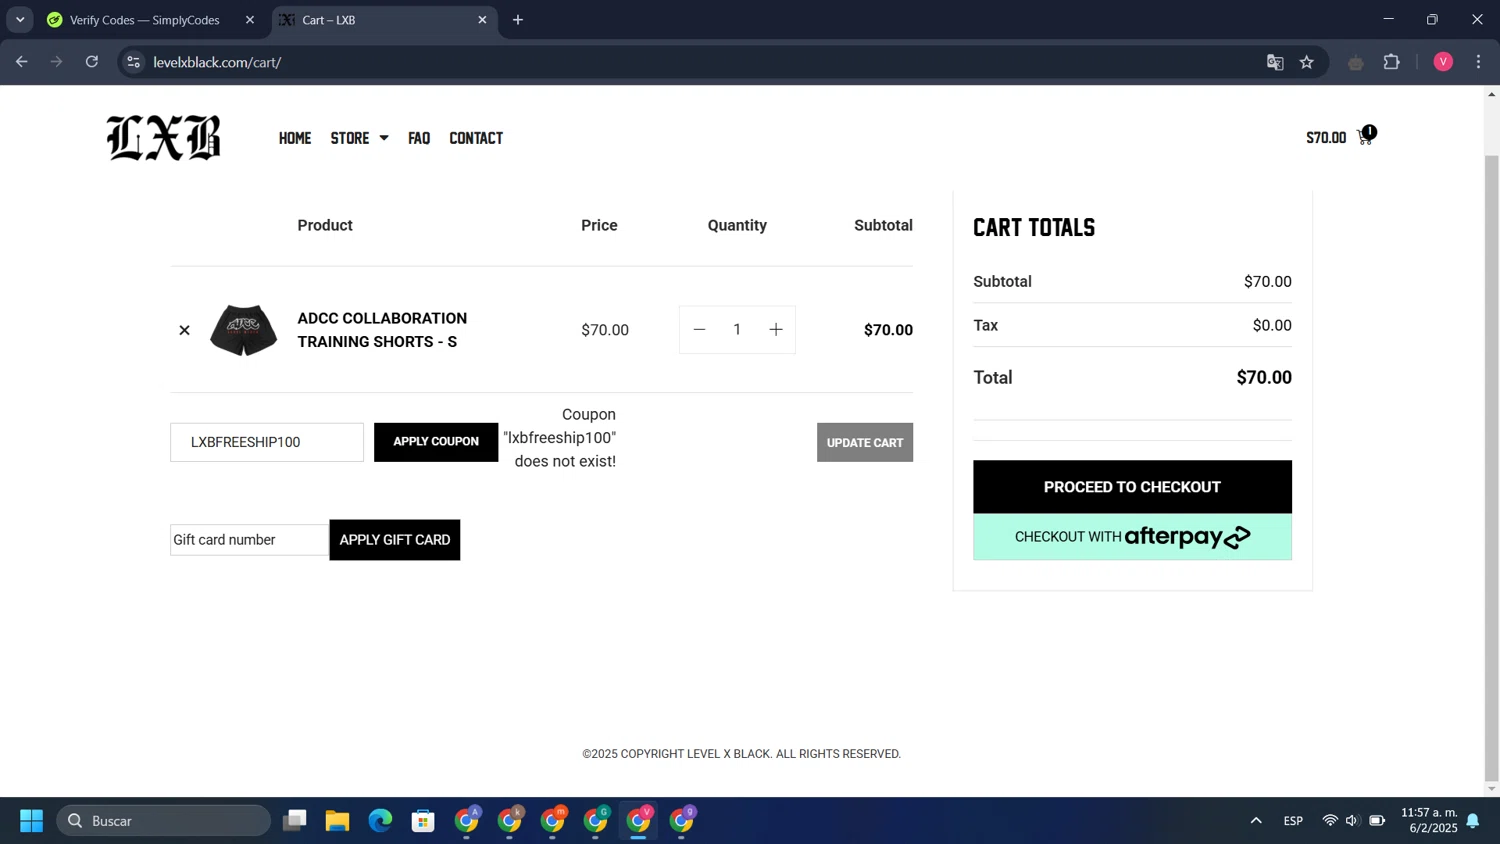Image resolution: width=1500 pixels, height=844 pixels.
Task: Open a new browser tab
Action: pos(518,20)
